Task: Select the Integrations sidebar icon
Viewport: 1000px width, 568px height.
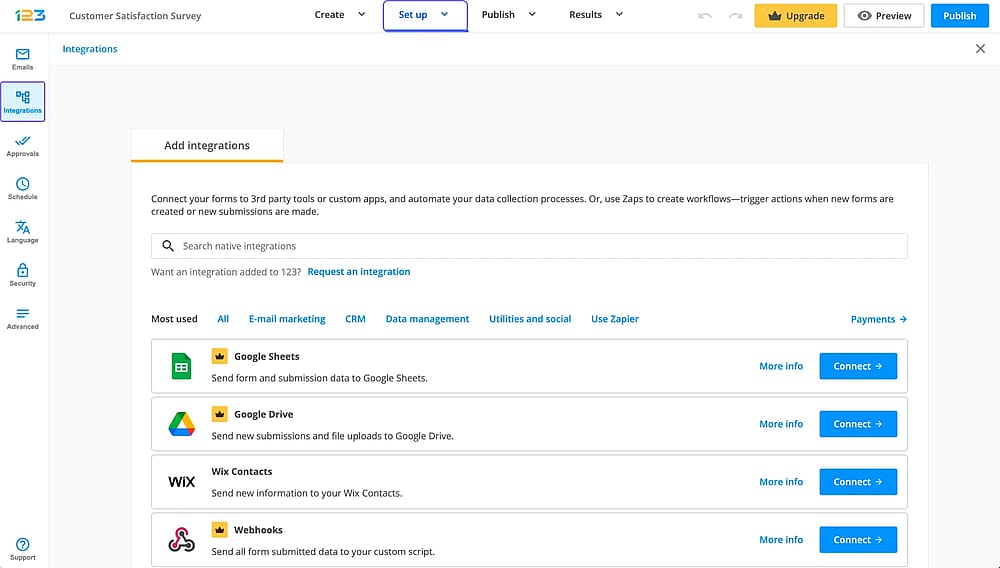Action: [22, 101]
